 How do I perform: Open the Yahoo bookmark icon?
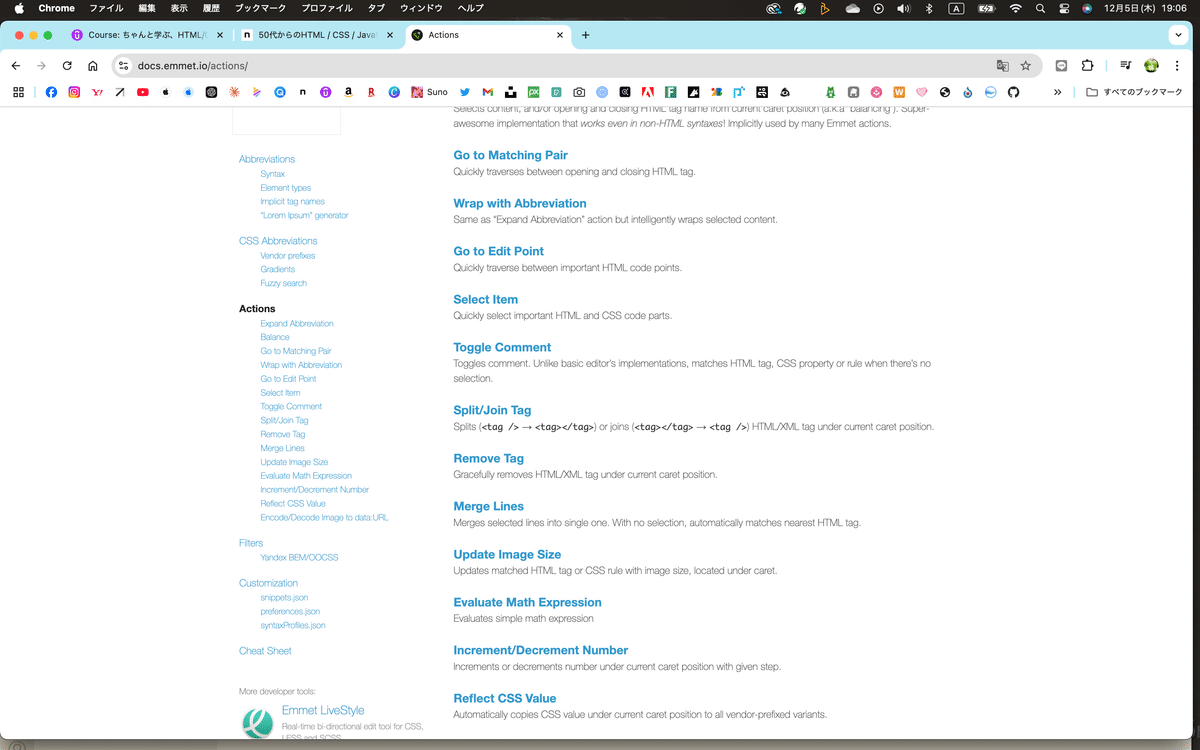[x=97, y=92]
